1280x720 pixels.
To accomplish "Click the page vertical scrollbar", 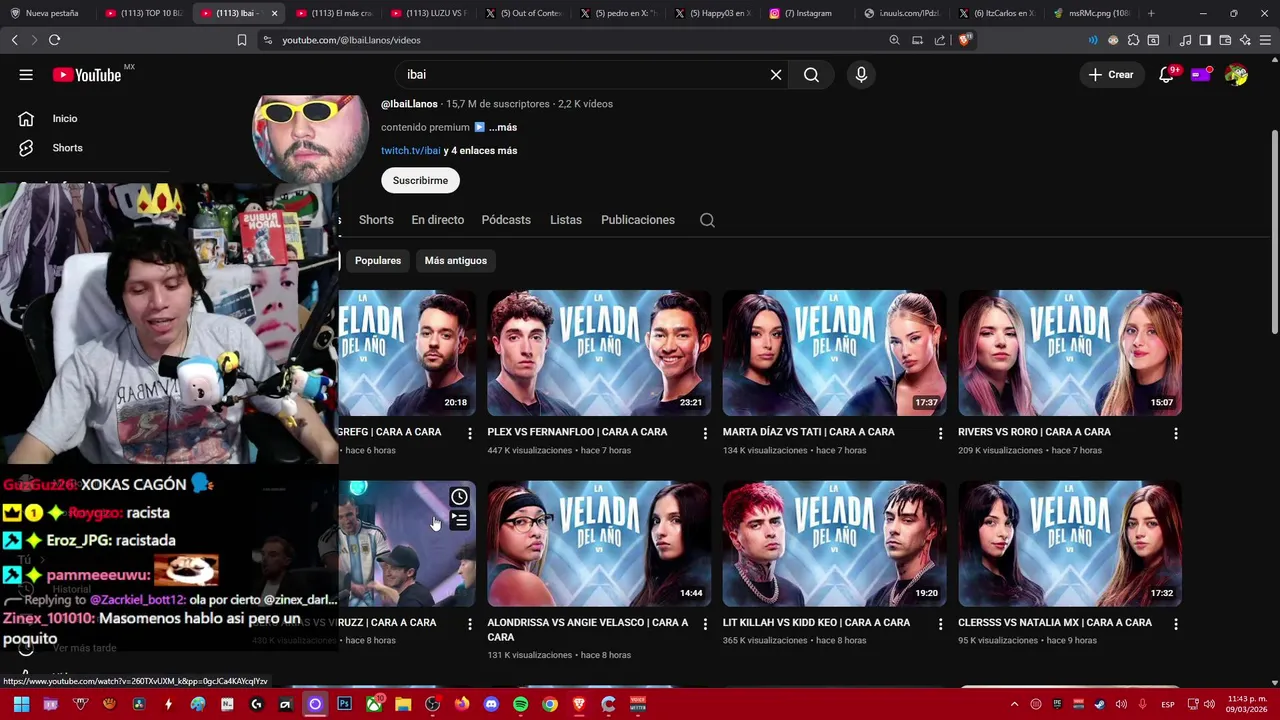I will [1274, 232].
